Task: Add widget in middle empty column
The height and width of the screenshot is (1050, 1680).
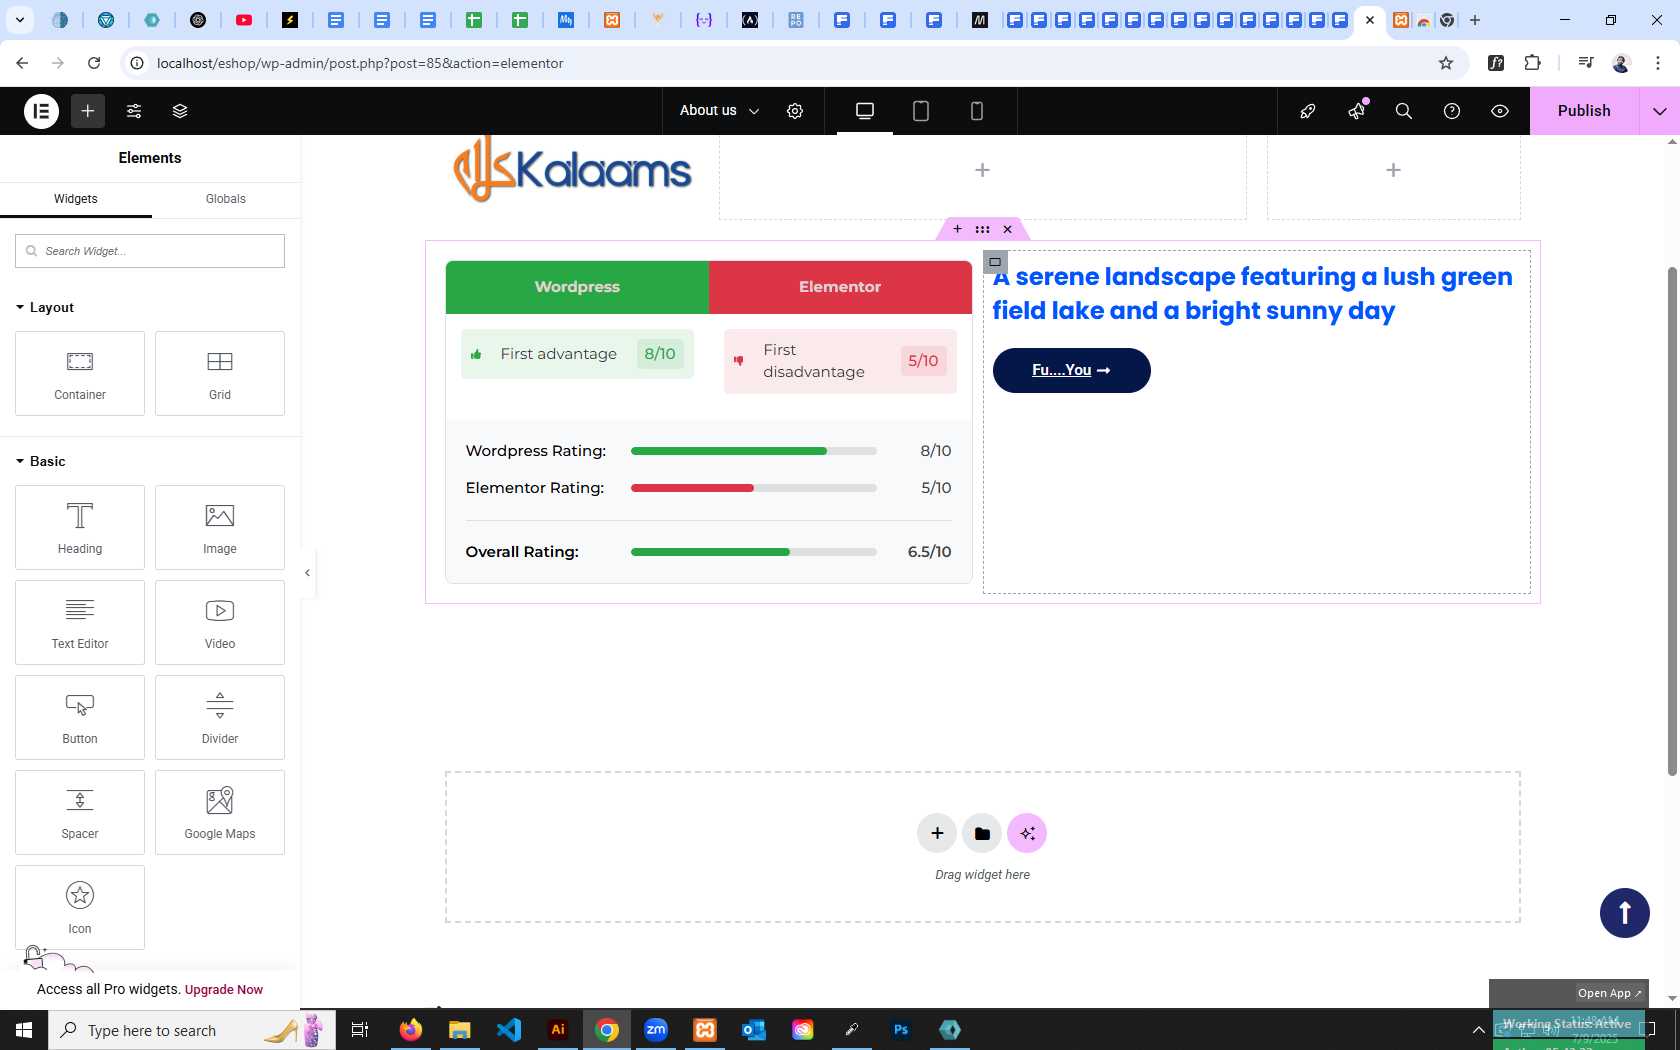Action: coord(983,170)
